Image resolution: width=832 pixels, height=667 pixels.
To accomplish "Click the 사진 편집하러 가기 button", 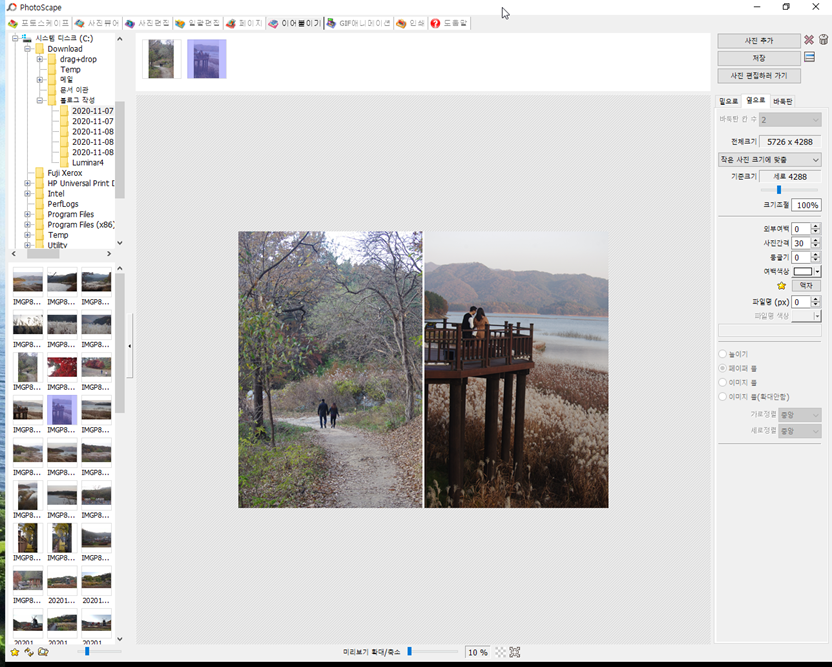I will [759, 76].
